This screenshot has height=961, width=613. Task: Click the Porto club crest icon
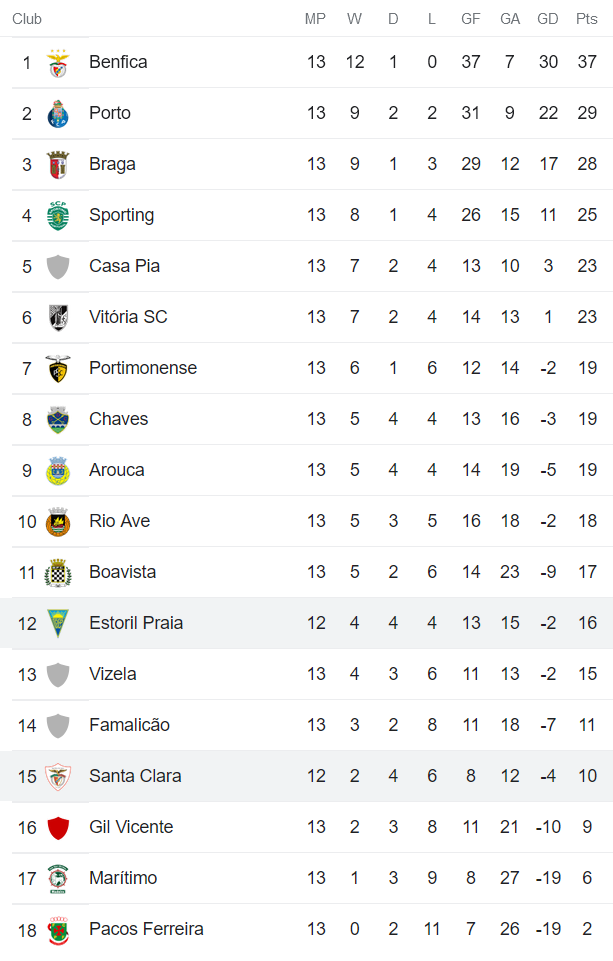coord(58,114)
